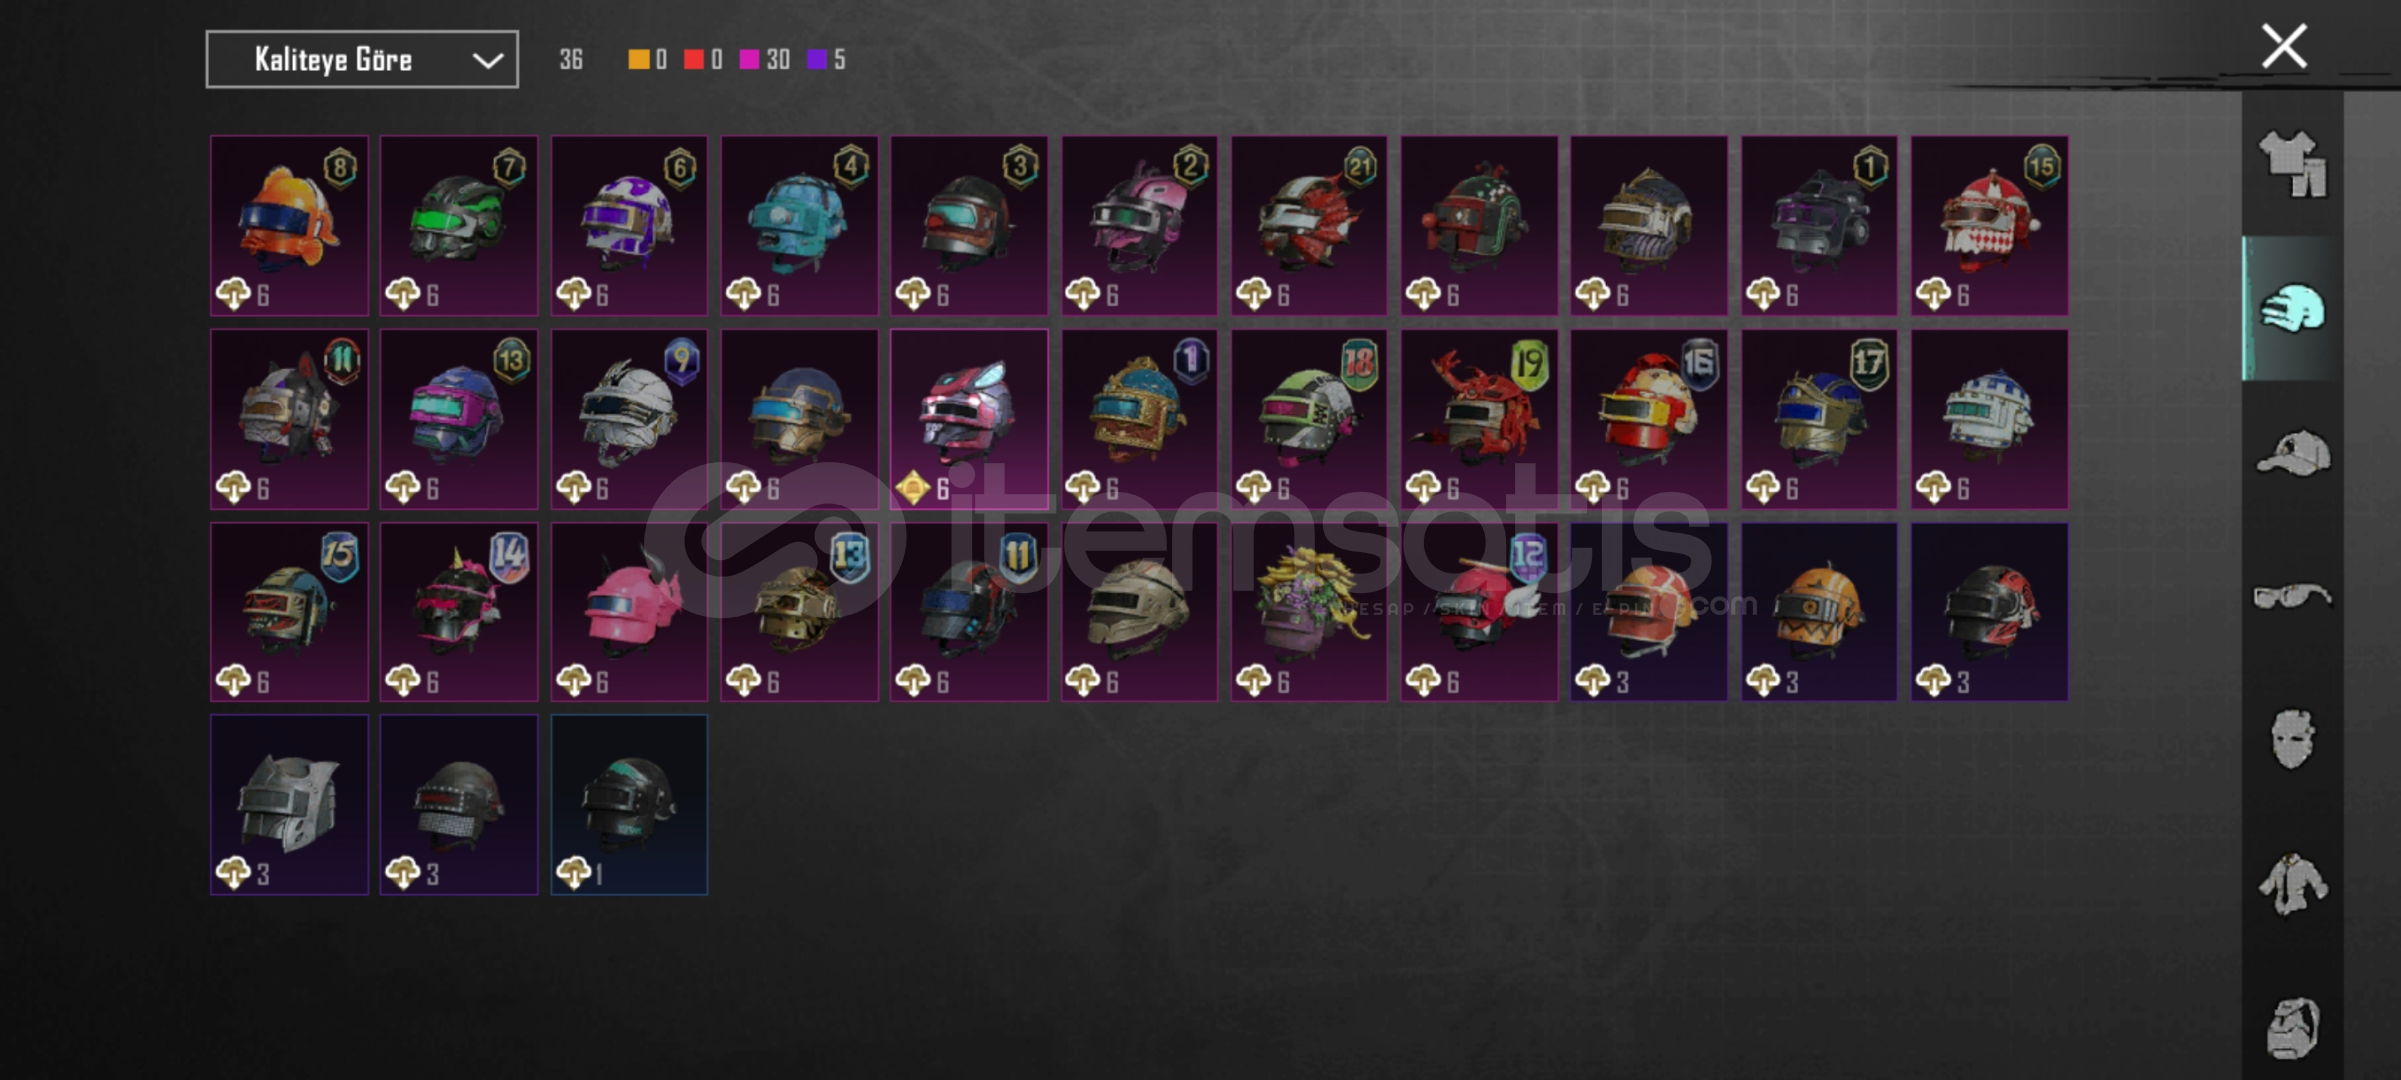The width and height of the screenshot is (2401, 1080).
Task: Select the backpack category icon
Action: (2292, 1027)
